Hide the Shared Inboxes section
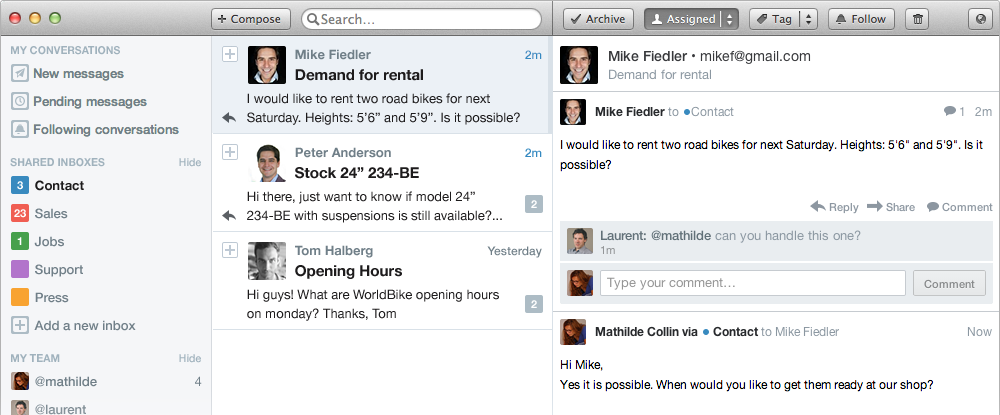Image resolution: width=1000 pixels, height=415 pixels. [x=189, y=162]
